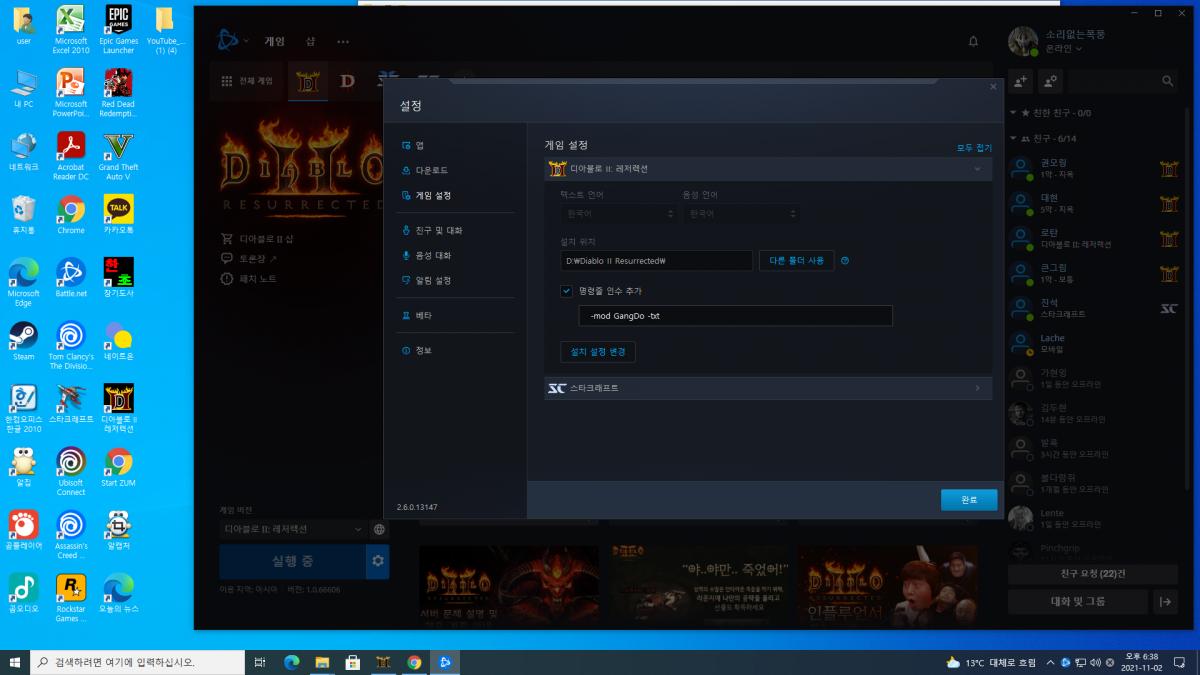Open the Battle.net logo menu
This screenshot has height=675, width=1200.
tap(232, 41)
